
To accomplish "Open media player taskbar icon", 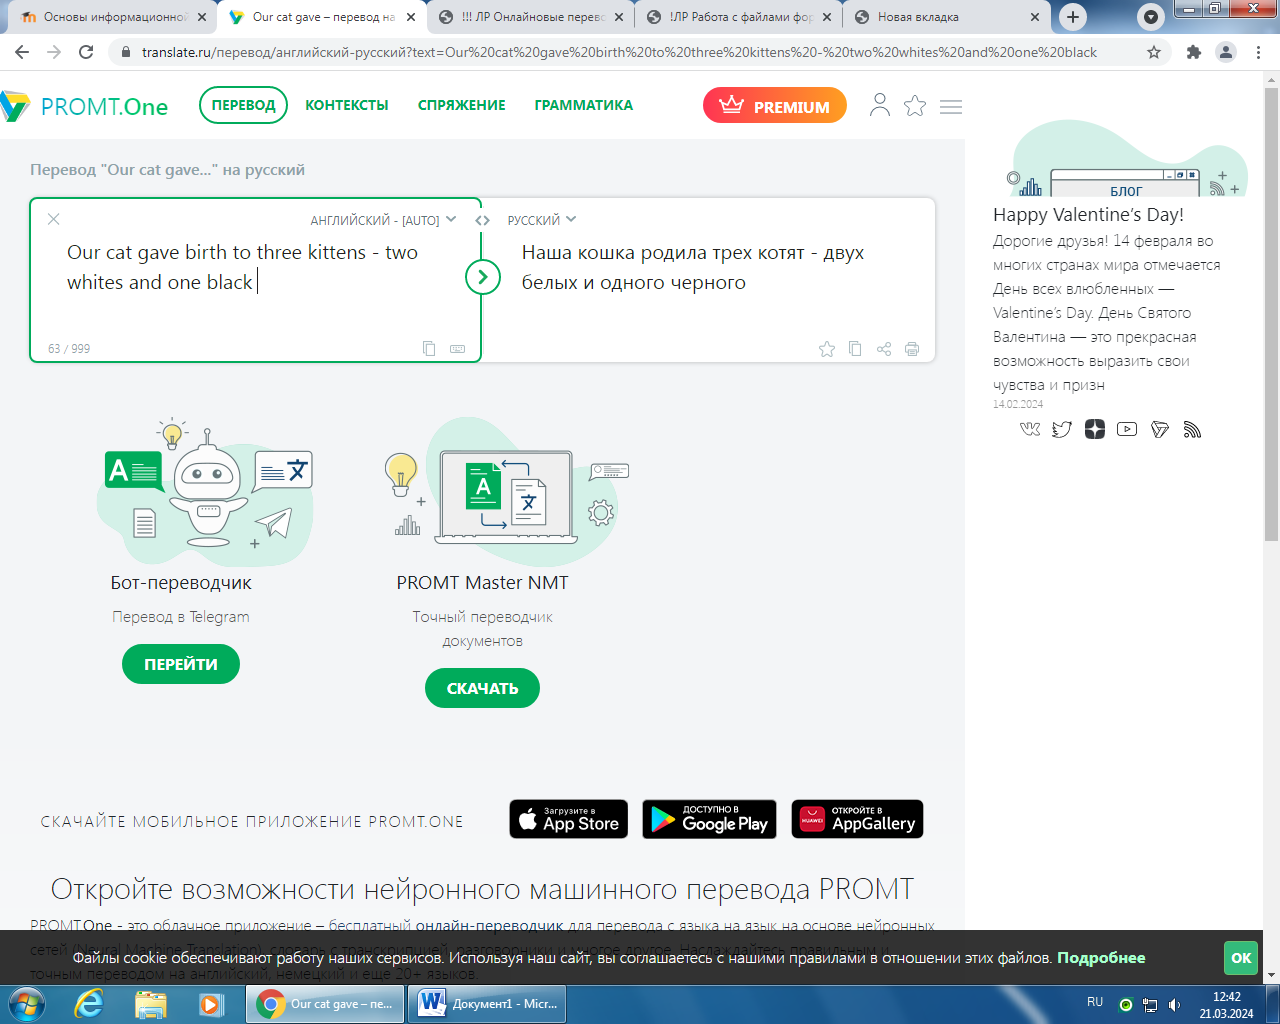I will [x=211, y=1003].
